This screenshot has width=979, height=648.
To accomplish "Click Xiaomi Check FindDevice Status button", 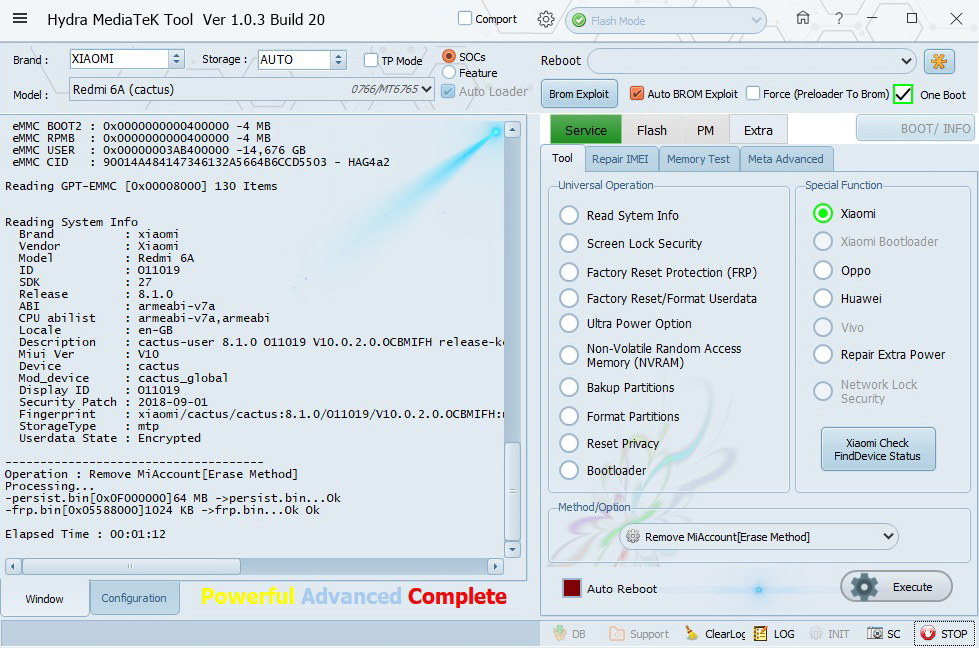I will pos(877,449).
